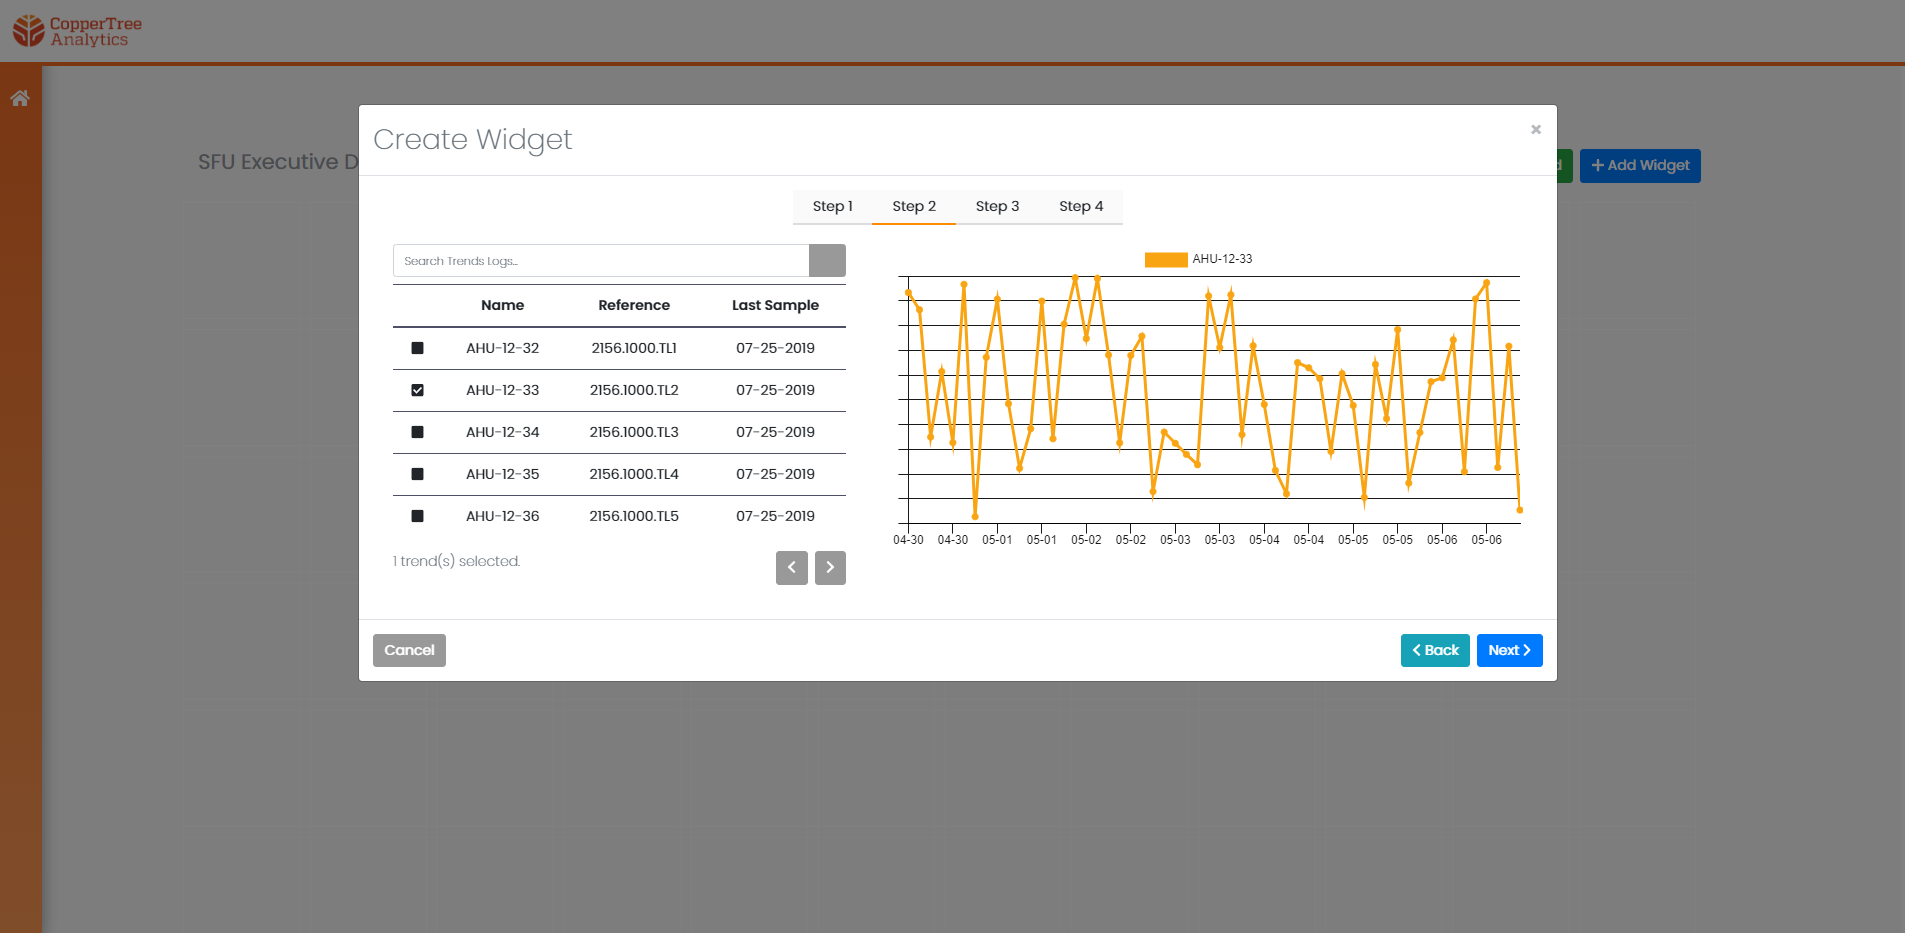Click the AHU-12-33 name cell

click(x=502, y=390)
